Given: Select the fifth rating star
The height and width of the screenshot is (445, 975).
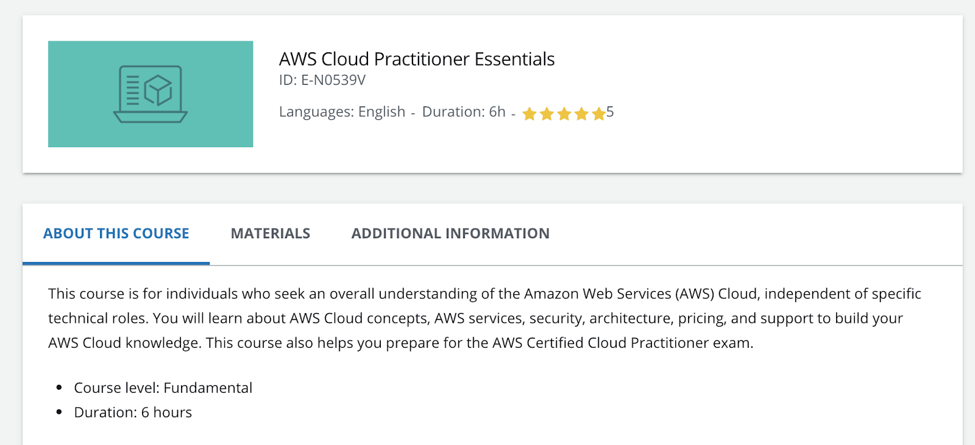Looking at the screenshot, I should [x=598, y=114].
